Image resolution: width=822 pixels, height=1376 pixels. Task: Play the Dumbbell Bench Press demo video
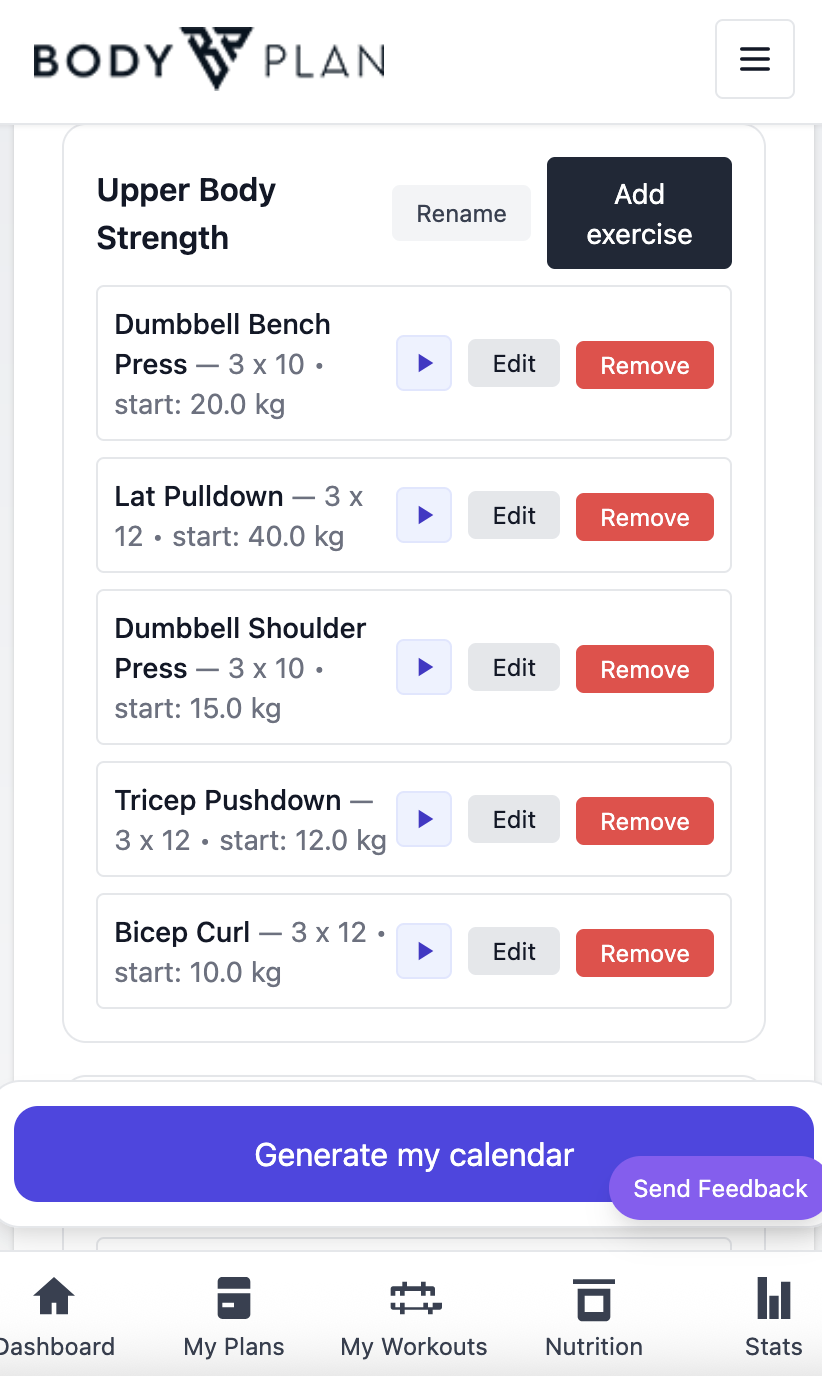tap(424, 363)
